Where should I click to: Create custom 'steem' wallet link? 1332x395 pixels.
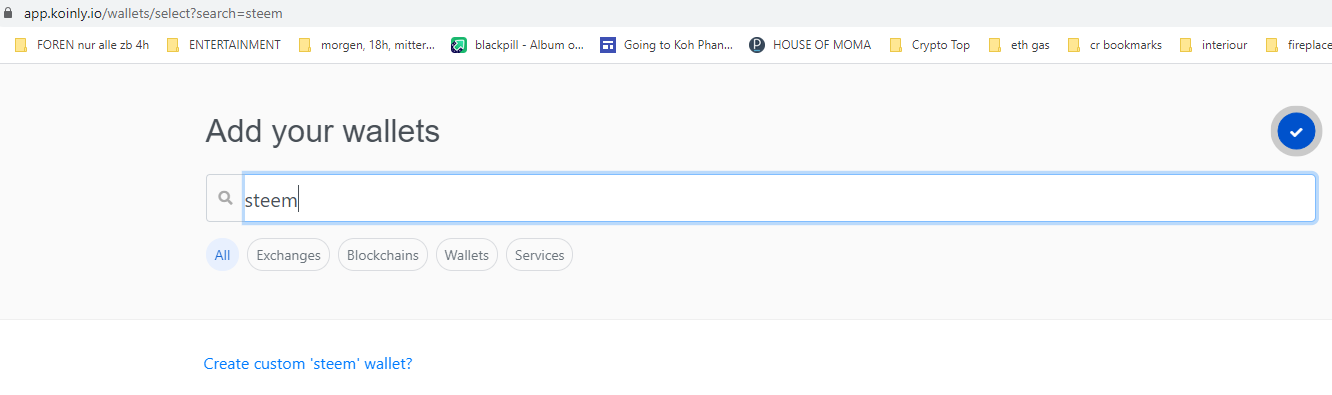[x=308, y=364]
